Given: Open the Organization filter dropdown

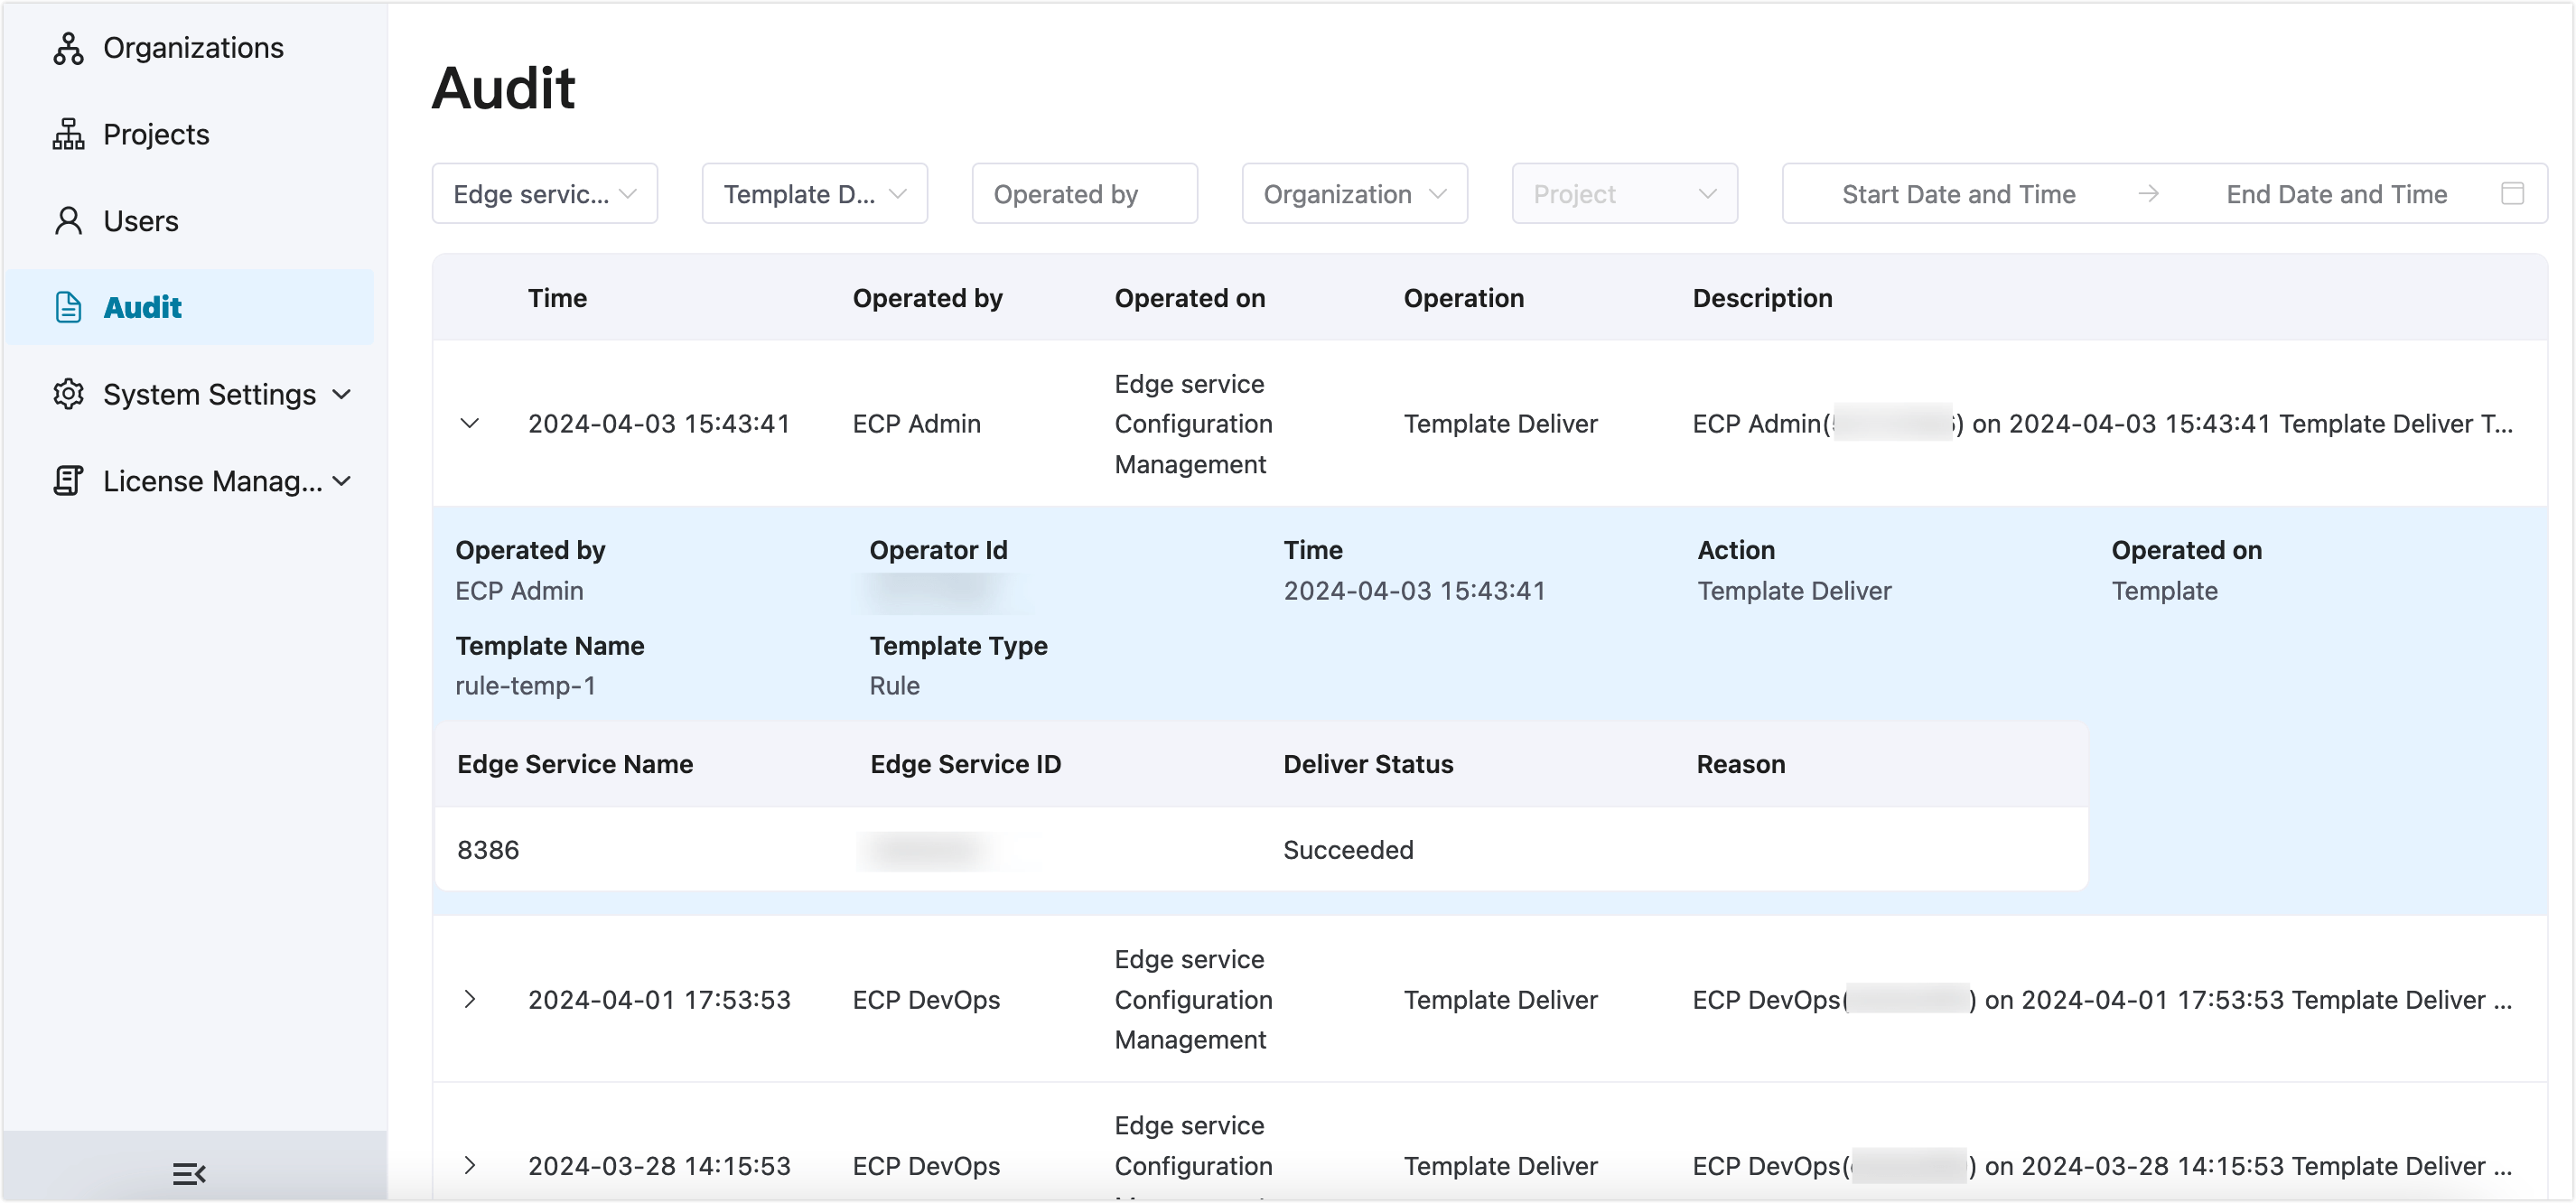Looking at the screenshot, I should [1354, 193].
